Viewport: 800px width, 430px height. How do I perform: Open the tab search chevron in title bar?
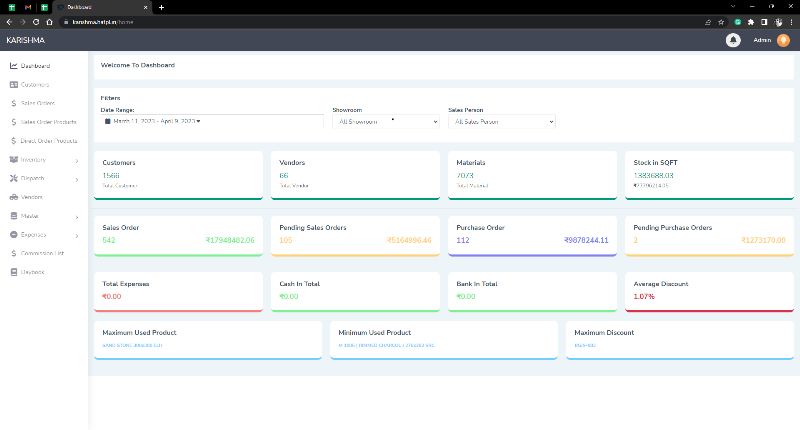[733, 7]
